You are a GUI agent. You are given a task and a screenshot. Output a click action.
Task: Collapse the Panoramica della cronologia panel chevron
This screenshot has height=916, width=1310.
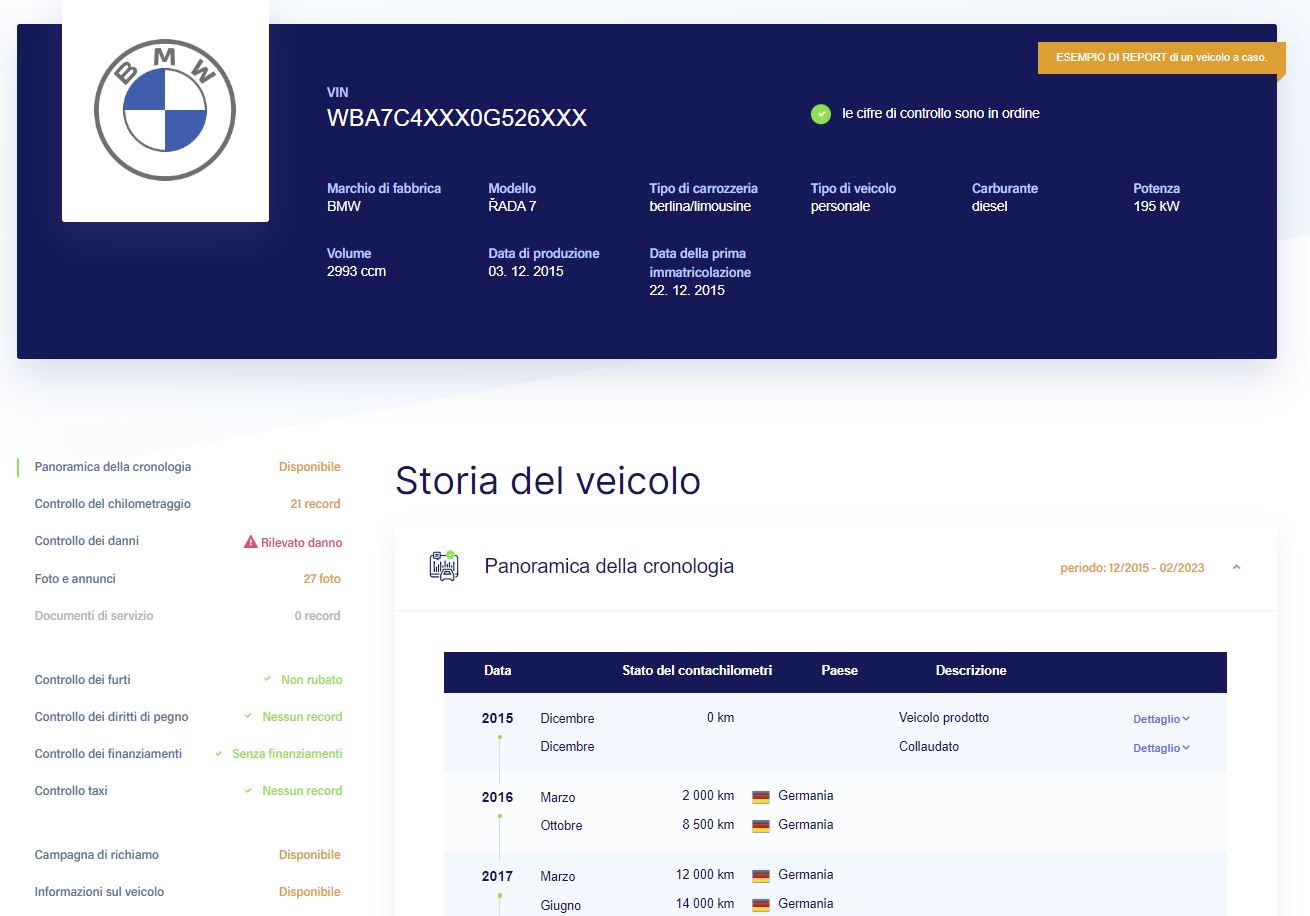[1237, 568]
